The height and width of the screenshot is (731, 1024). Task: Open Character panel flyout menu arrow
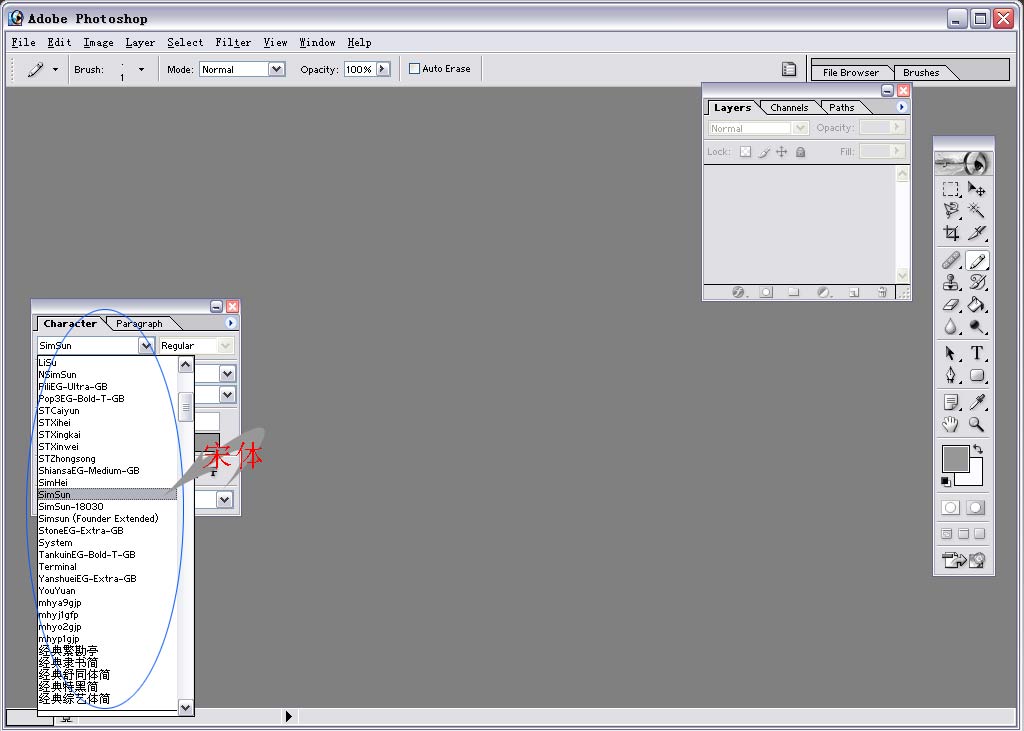[231, 323]
